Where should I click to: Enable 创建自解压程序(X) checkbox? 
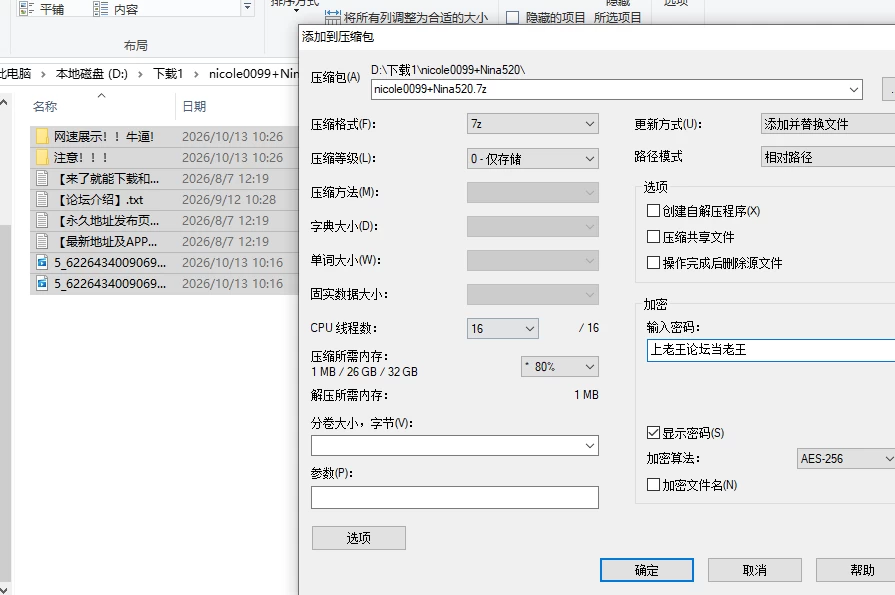tap(654, 211)
